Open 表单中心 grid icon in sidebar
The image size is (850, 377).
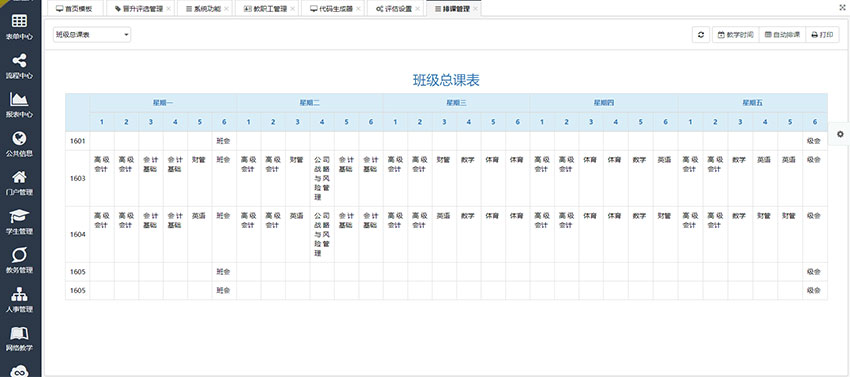click(x=20, y=21)
